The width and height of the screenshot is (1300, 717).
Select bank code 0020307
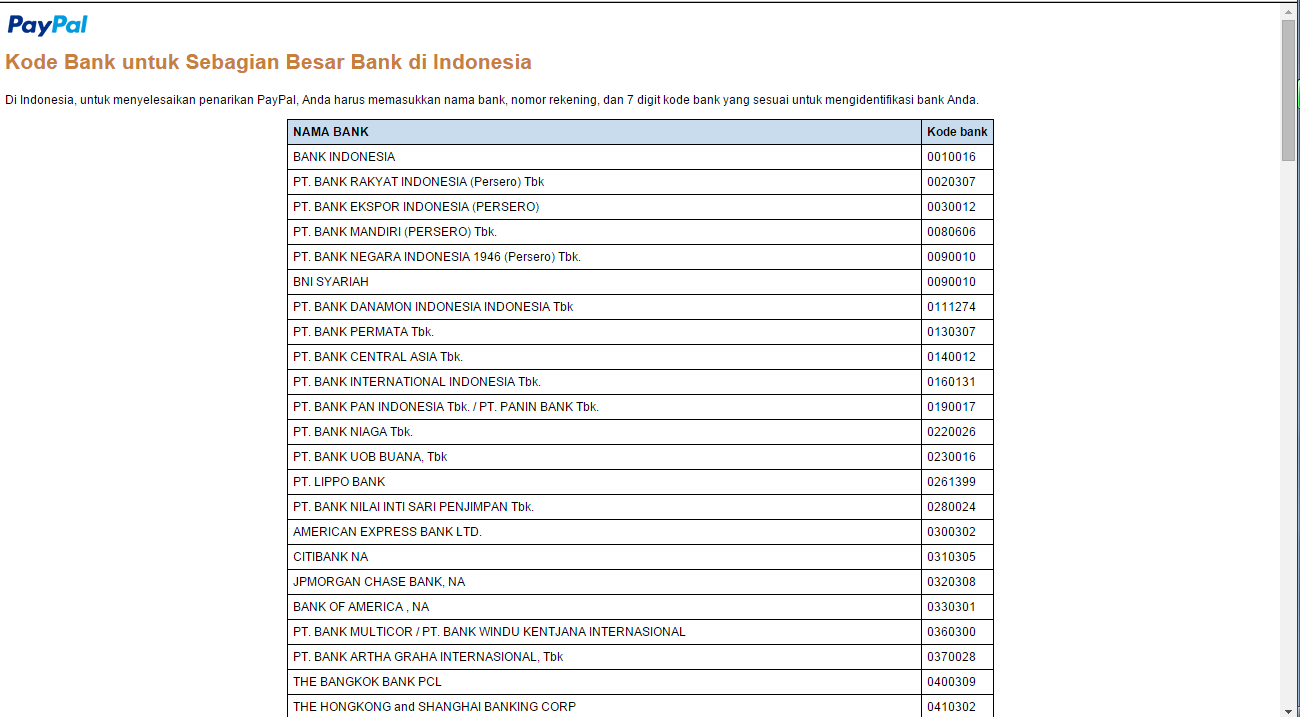pyautogui.click(x=951, y=182)
